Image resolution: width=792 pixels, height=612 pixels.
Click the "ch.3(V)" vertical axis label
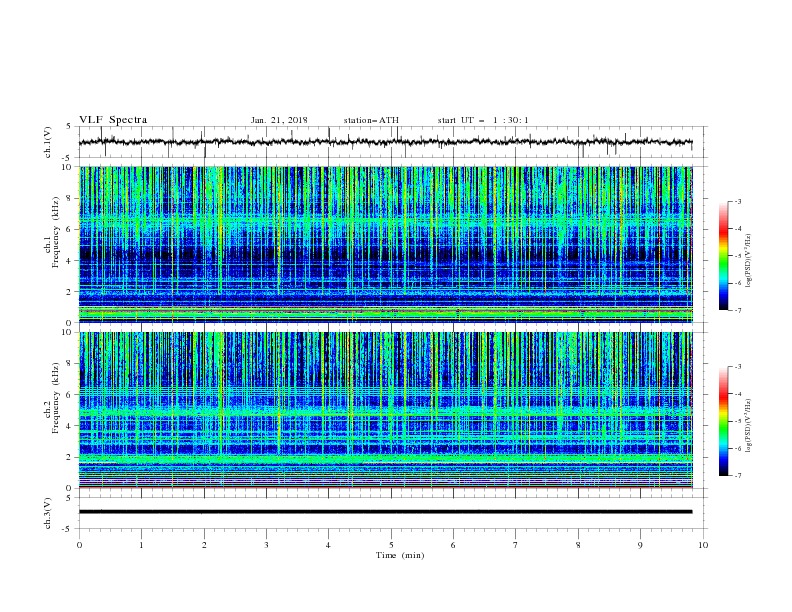[48, 513]
